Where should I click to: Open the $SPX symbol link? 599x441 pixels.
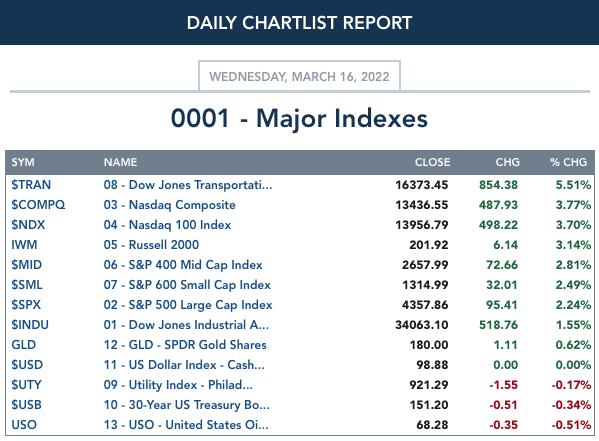pyautogui.click(x=26, y=305)
